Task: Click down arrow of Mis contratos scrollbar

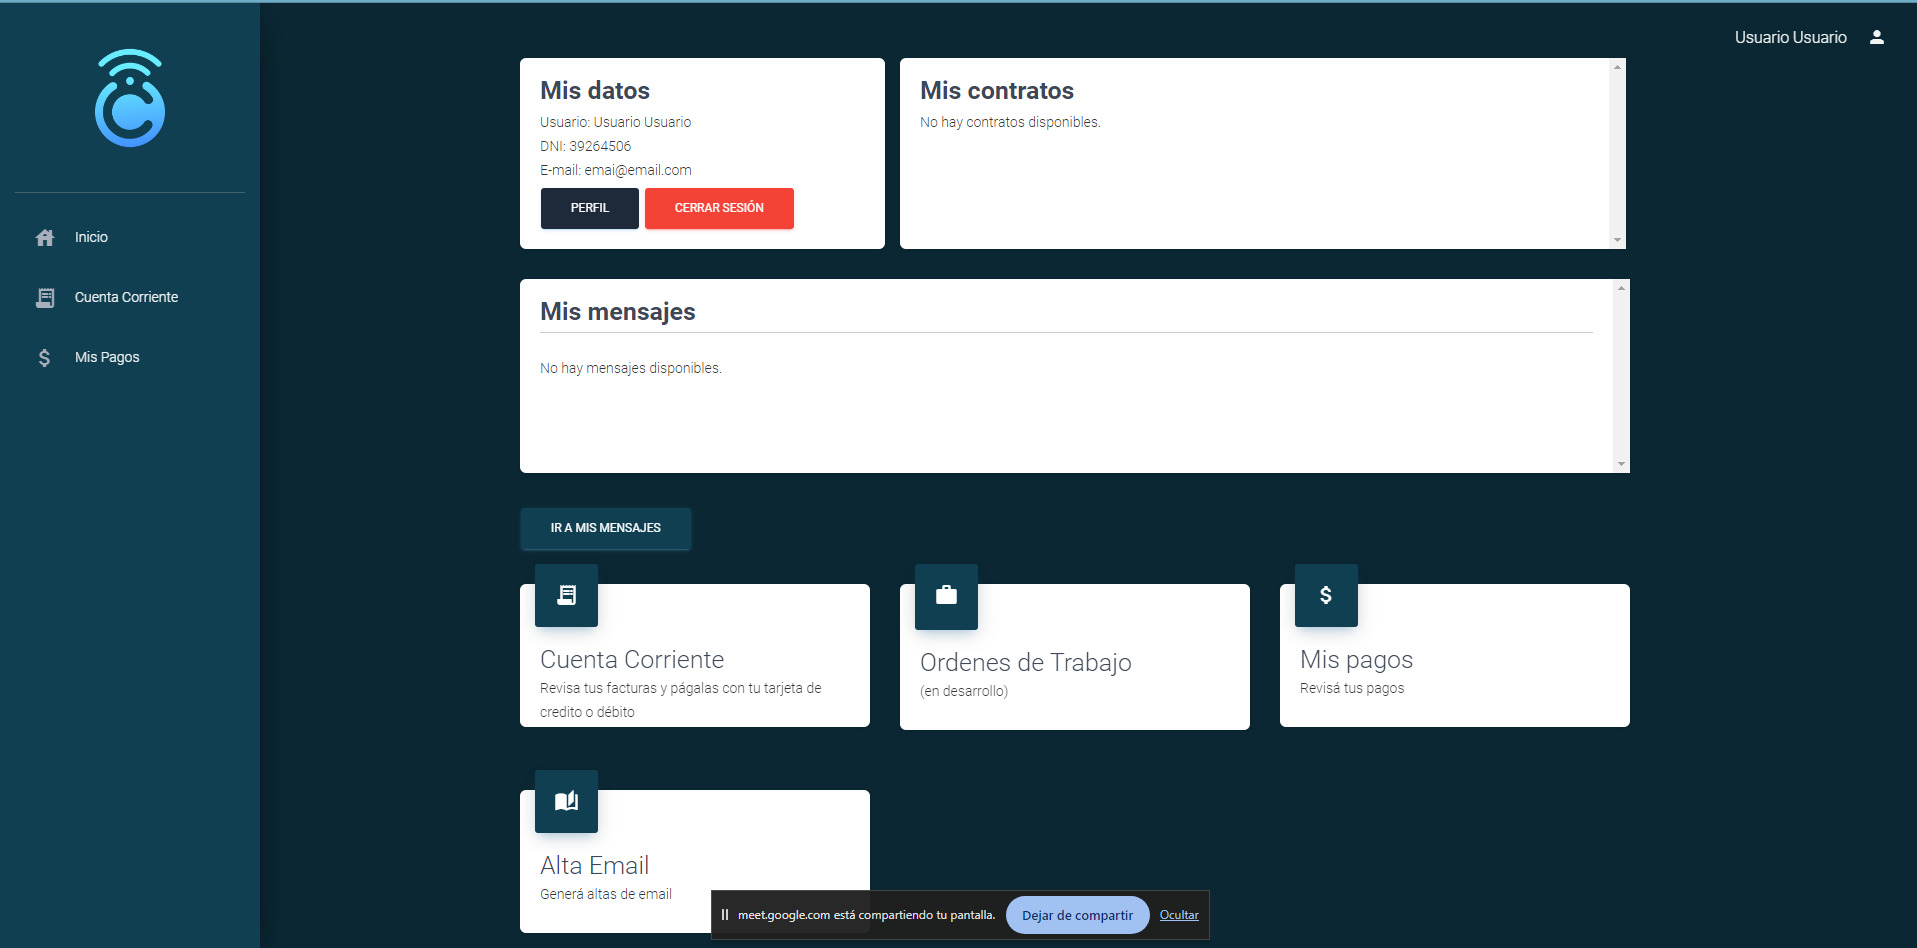Action: point(1617,240)
